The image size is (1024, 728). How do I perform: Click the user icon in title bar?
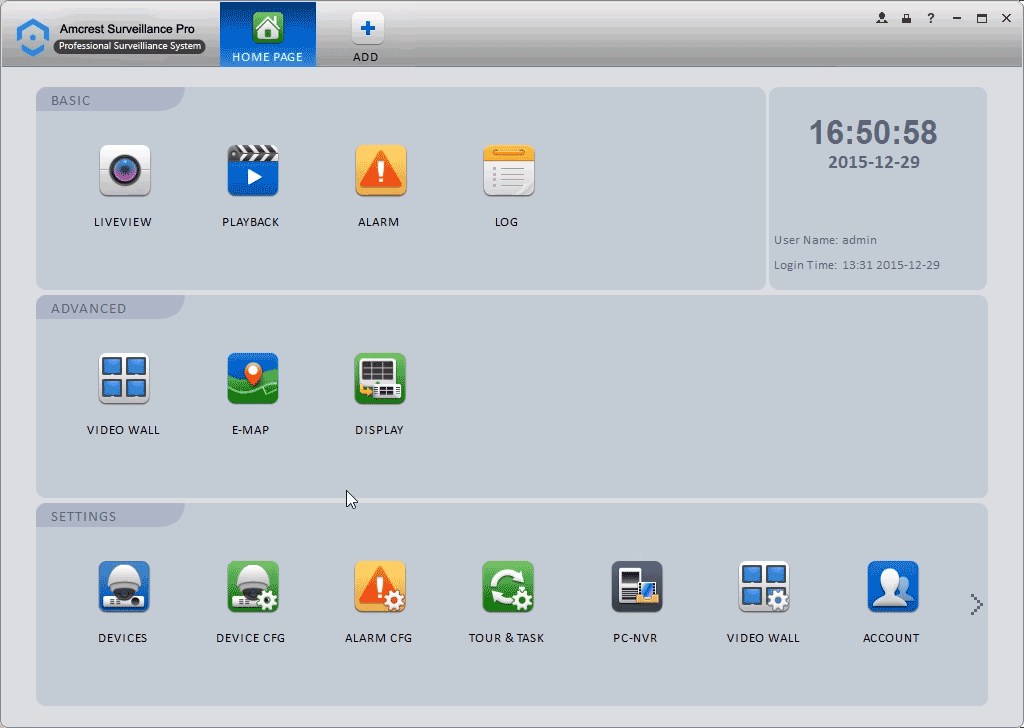tap(882, 18)
